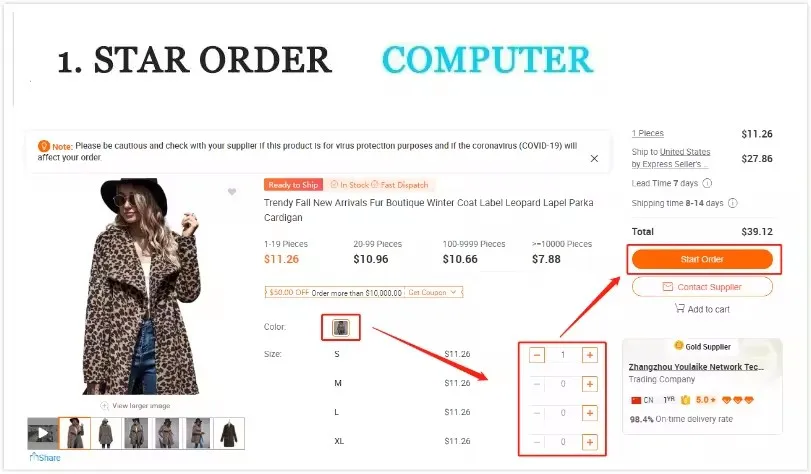
Task: Play the product video thumbnail
Action: pyautogui.click(x=42, y=433)
